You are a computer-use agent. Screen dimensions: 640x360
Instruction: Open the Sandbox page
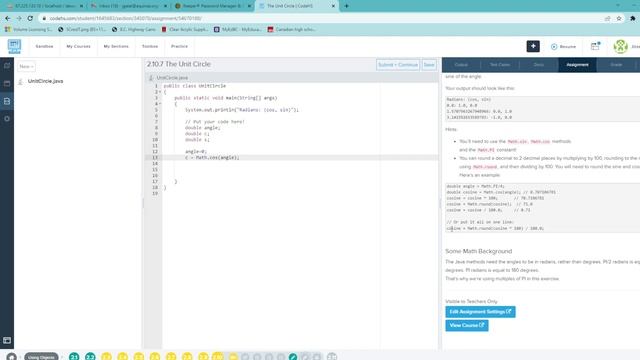[44, 47]
